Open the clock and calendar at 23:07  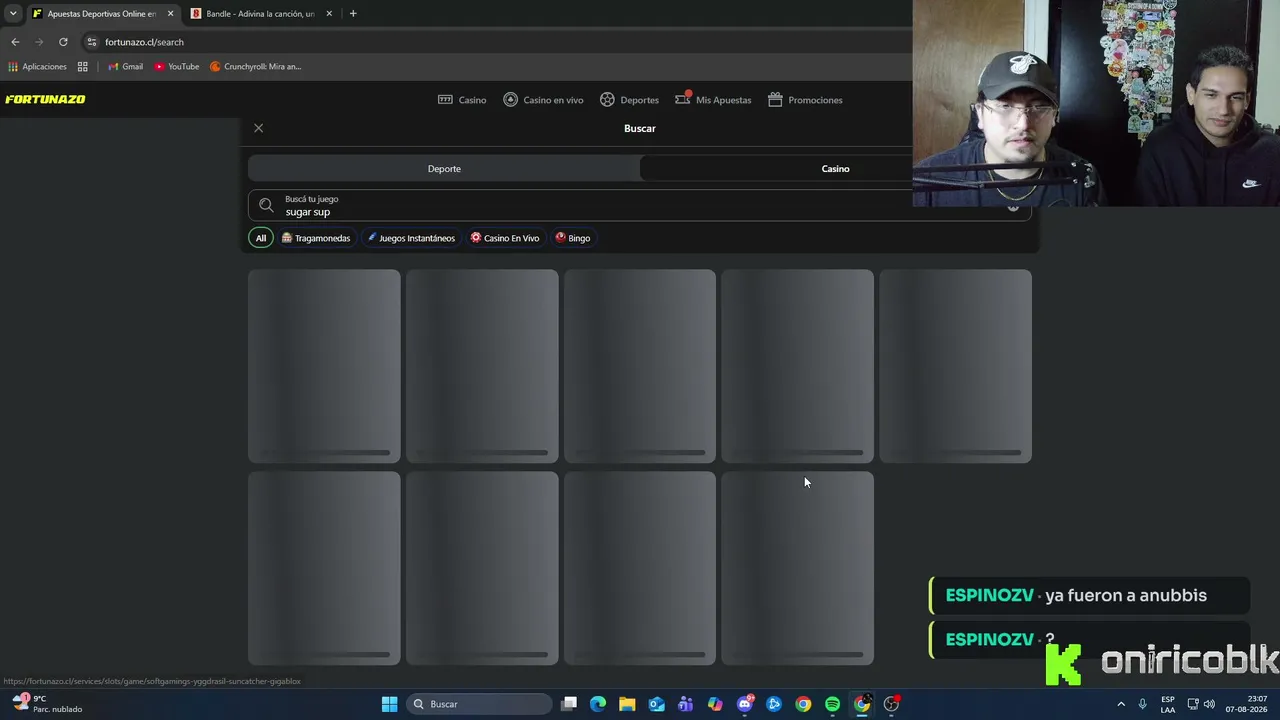(x=1247, y=704)
